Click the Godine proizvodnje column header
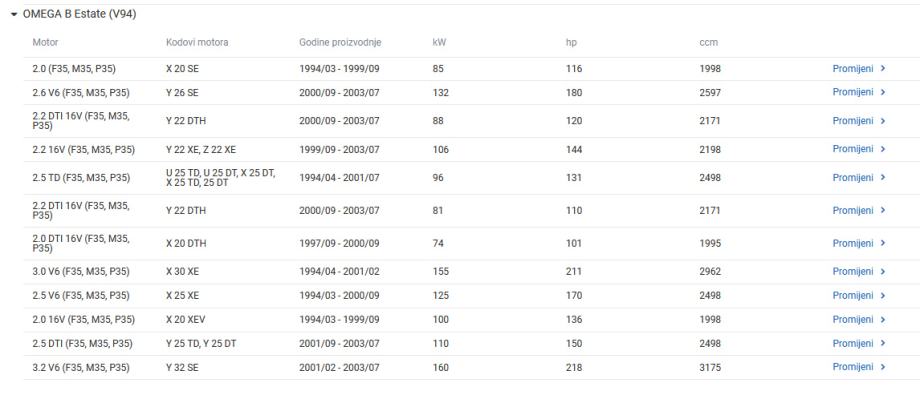Screen dimensions: 920x407 (x=340, y=43)
